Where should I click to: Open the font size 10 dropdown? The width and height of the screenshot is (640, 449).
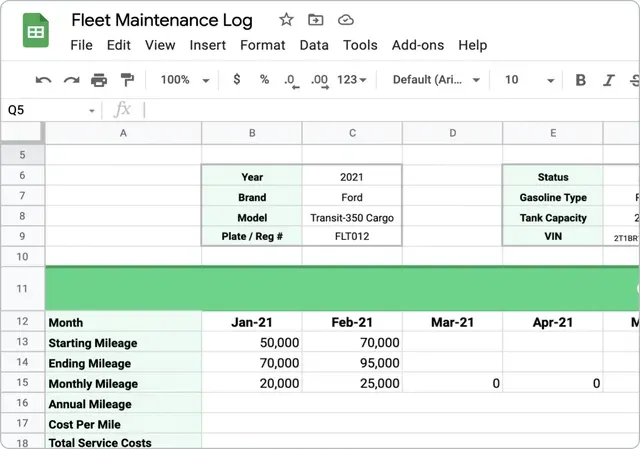pos(529,80)
